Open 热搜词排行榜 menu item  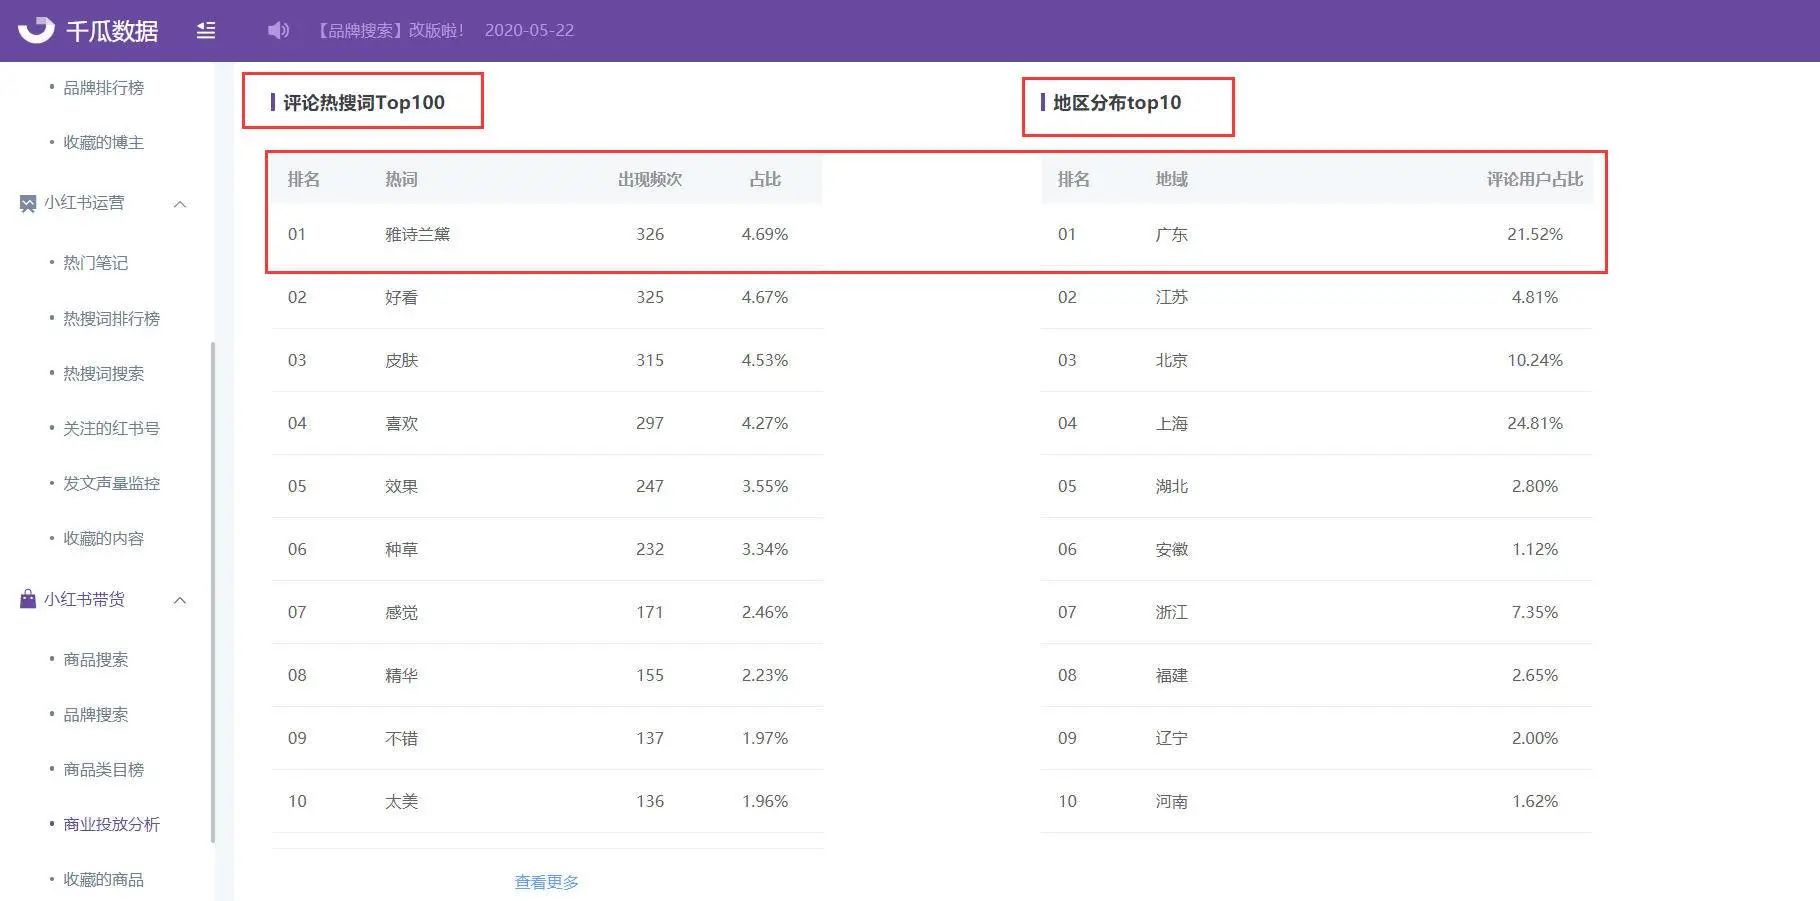(111, 318)
